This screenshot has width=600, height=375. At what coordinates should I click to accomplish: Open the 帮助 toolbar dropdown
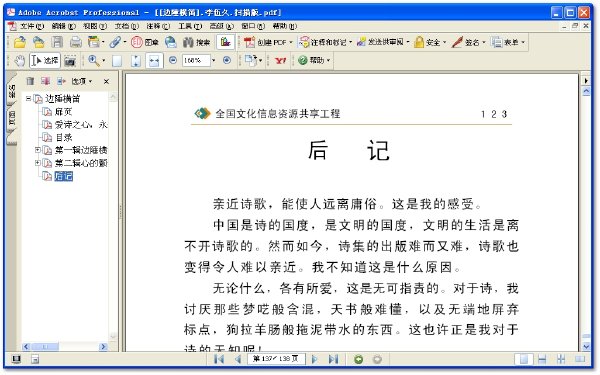[314, 60]
